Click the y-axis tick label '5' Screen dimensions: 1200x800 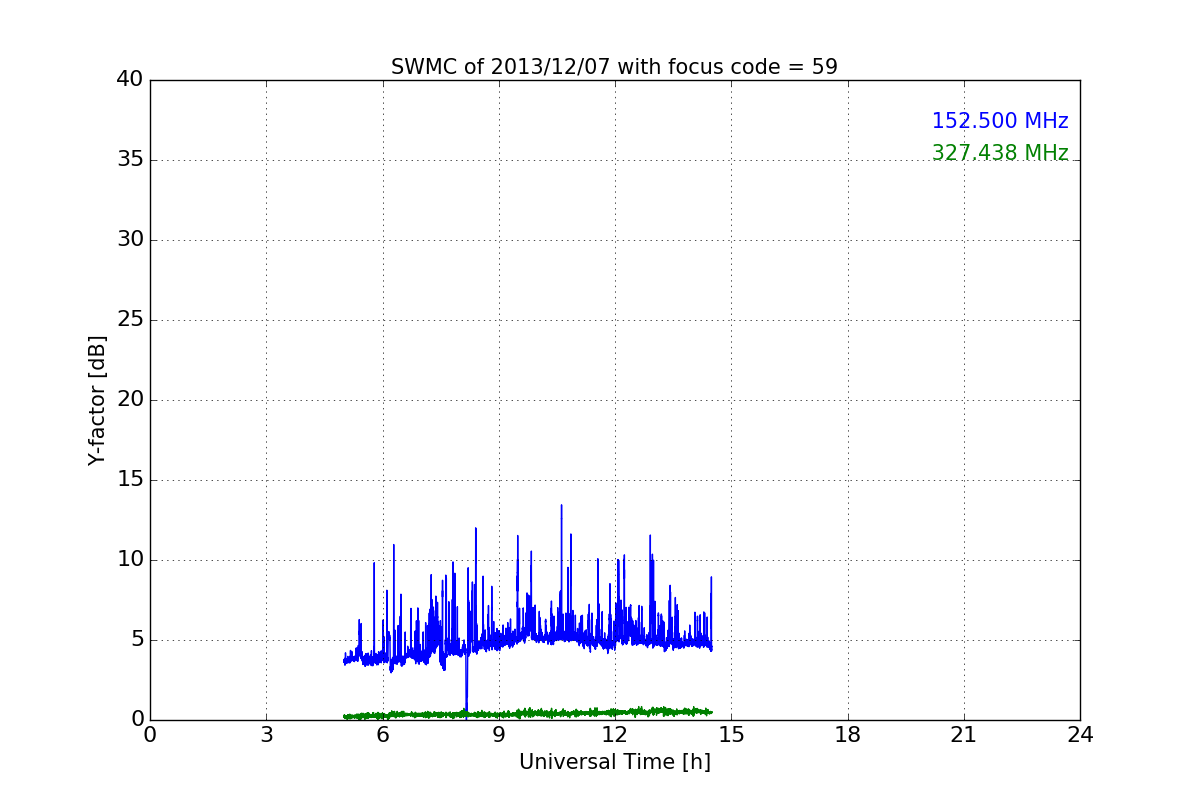136,640
